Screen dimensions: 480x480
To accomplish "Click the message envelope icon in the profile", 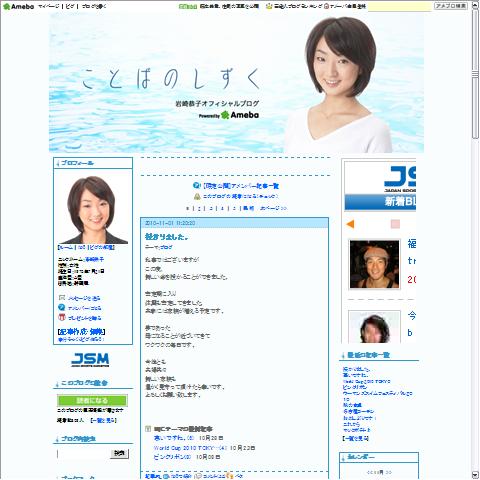I will click(x=62, y=298).
